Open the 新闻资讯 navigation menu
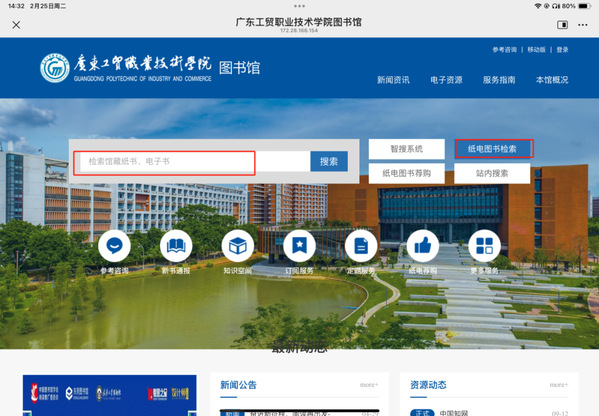Viewport: 599px width, 416px height. pyautogui.click(x=393, y=80)
